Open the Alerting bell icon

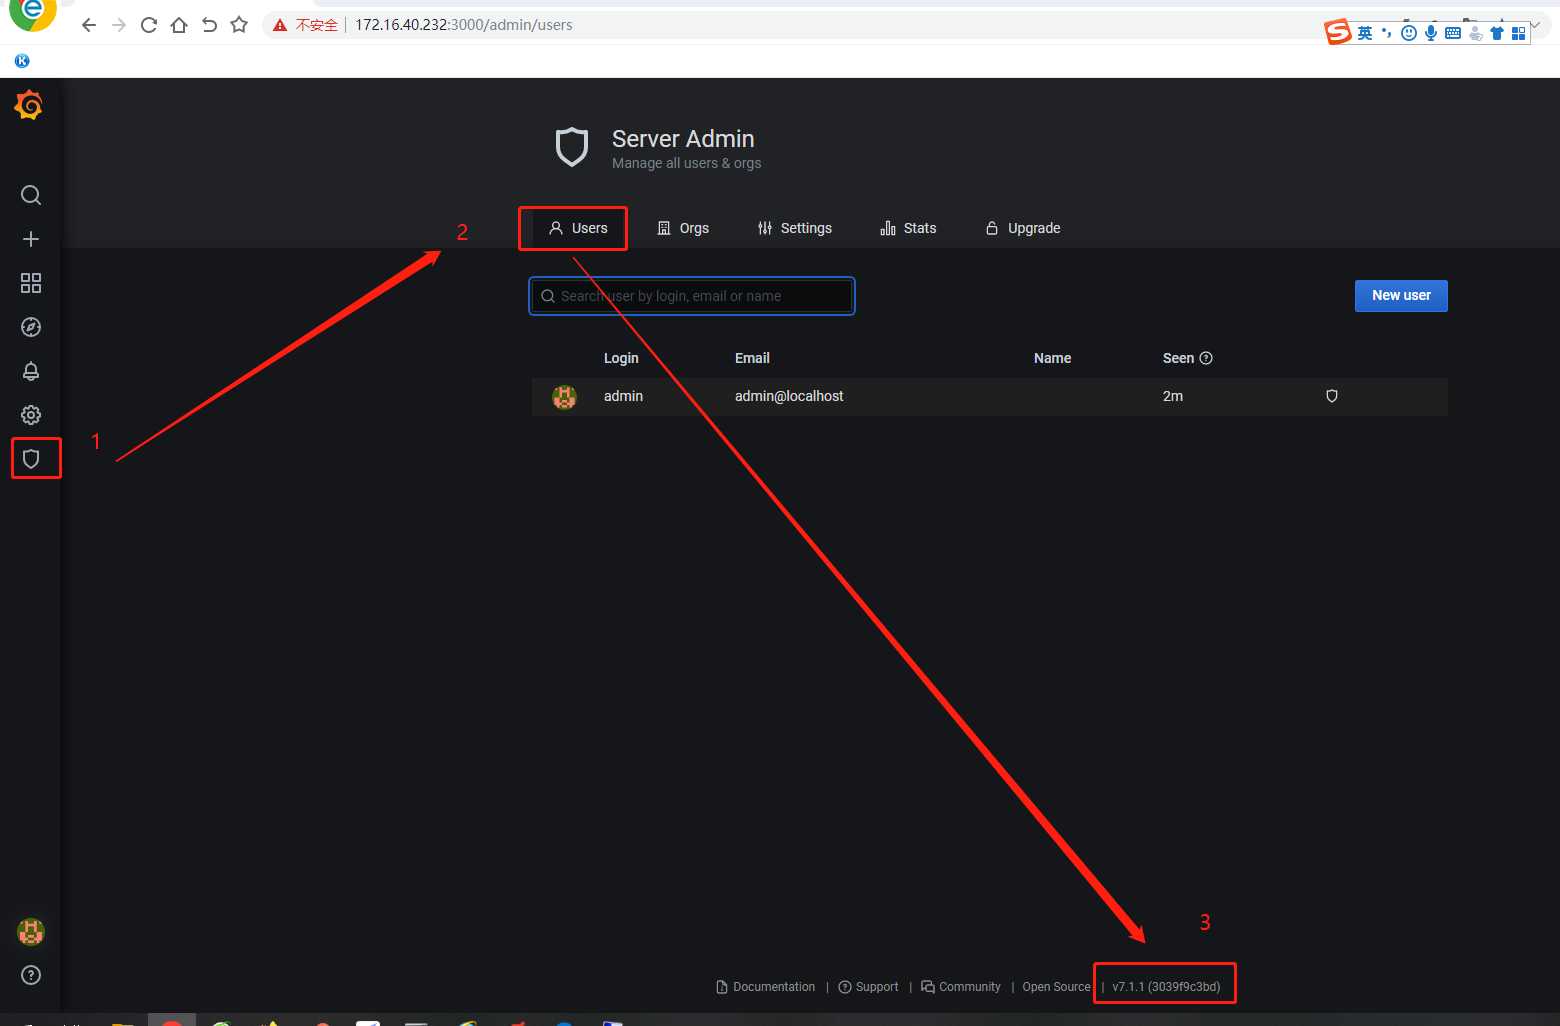(x=31, y=371)
